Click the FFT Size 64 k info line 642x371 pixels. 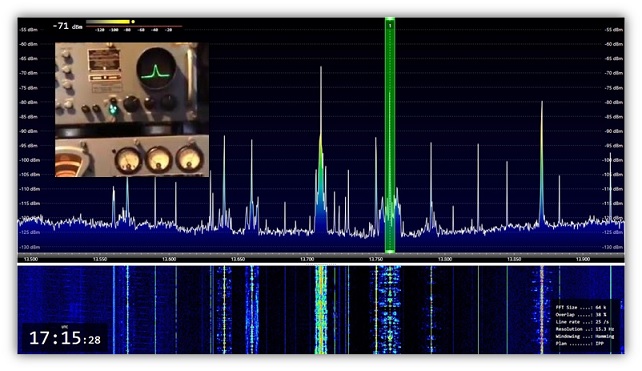click(x=581, y=307)
